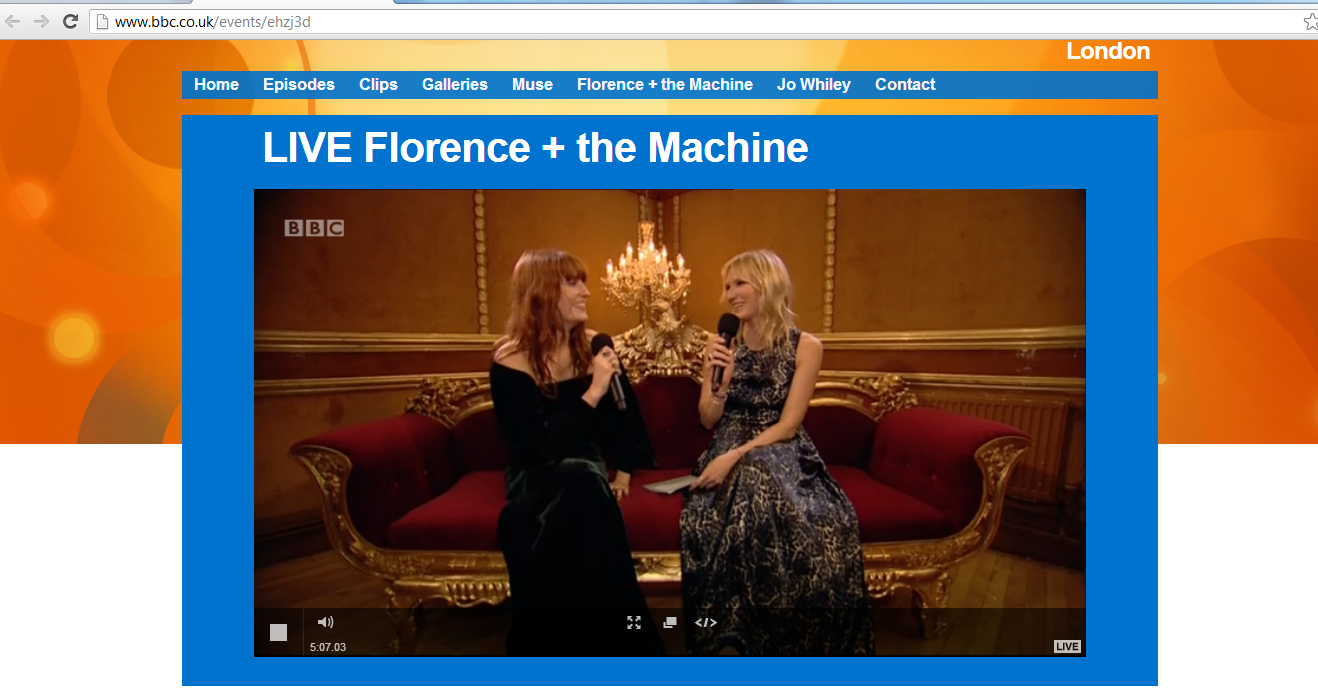
Task: Mute the video volume speaker icon
Action: tap(325, 622)
